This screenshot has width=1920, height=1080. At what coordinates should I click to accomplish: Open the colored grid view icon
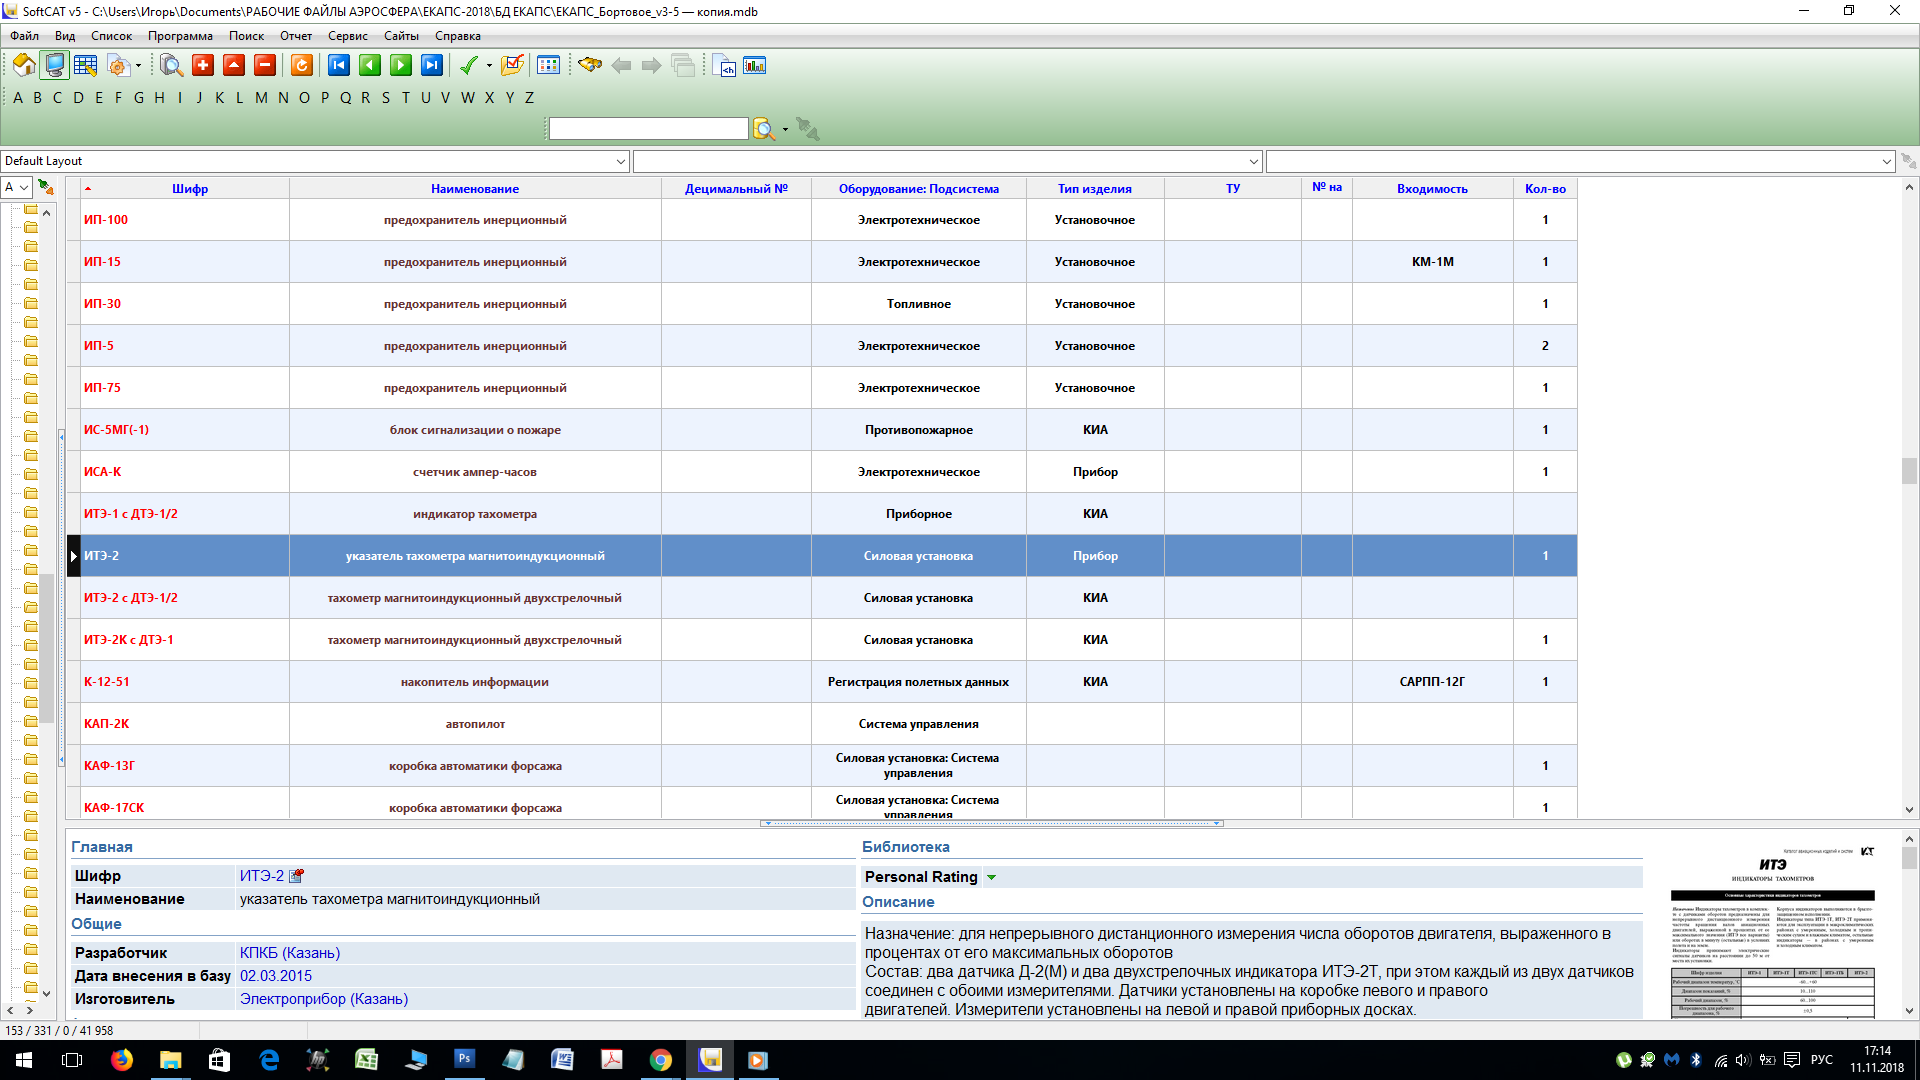click(x=548, y=66)
